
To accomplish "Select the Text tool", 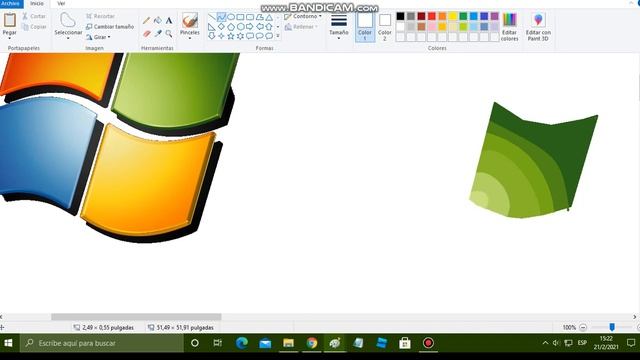I will [x=169, y=20].
